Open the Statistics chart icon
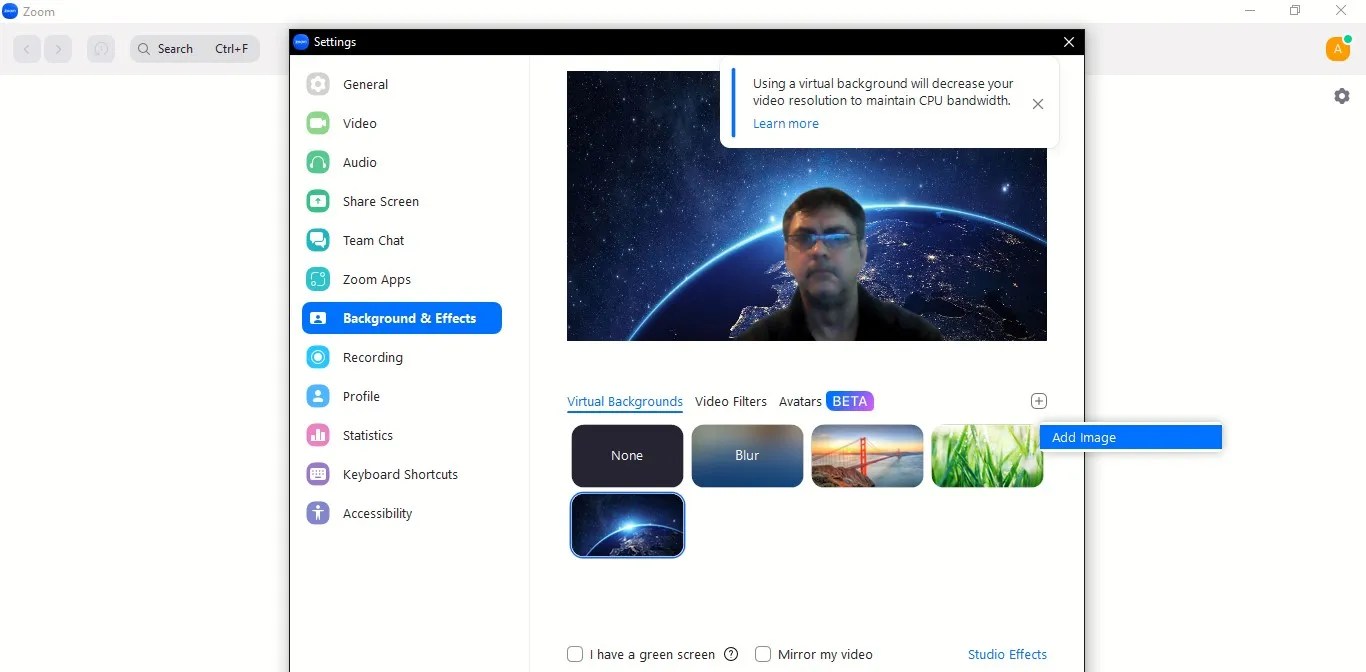This screenshot has width=1366, height=672. [x=318, y=435]
